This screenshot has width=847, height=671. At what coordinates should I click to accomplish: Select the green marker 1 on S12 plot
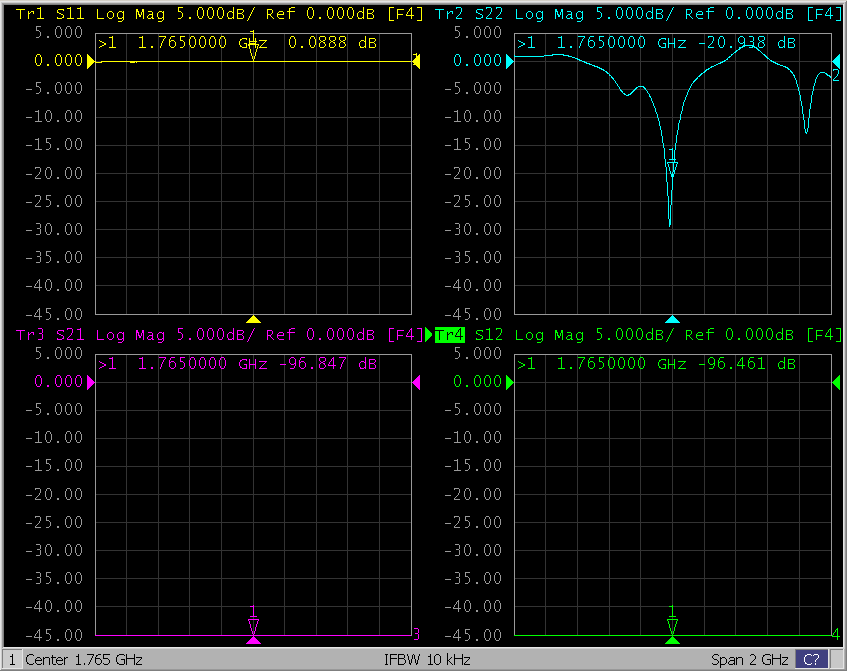[x=672, y=625]
